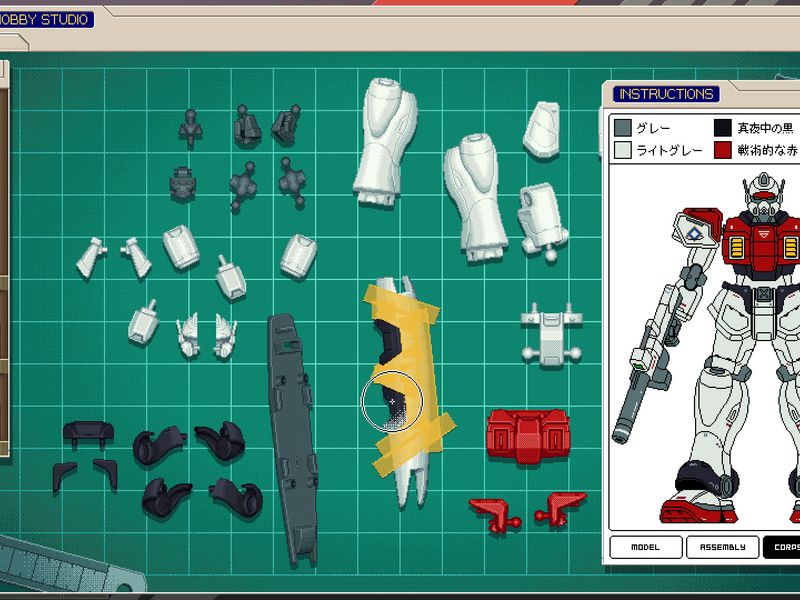Pick the white peg block between the shoulder blocks
800x600 pixels.
point(231,278)
